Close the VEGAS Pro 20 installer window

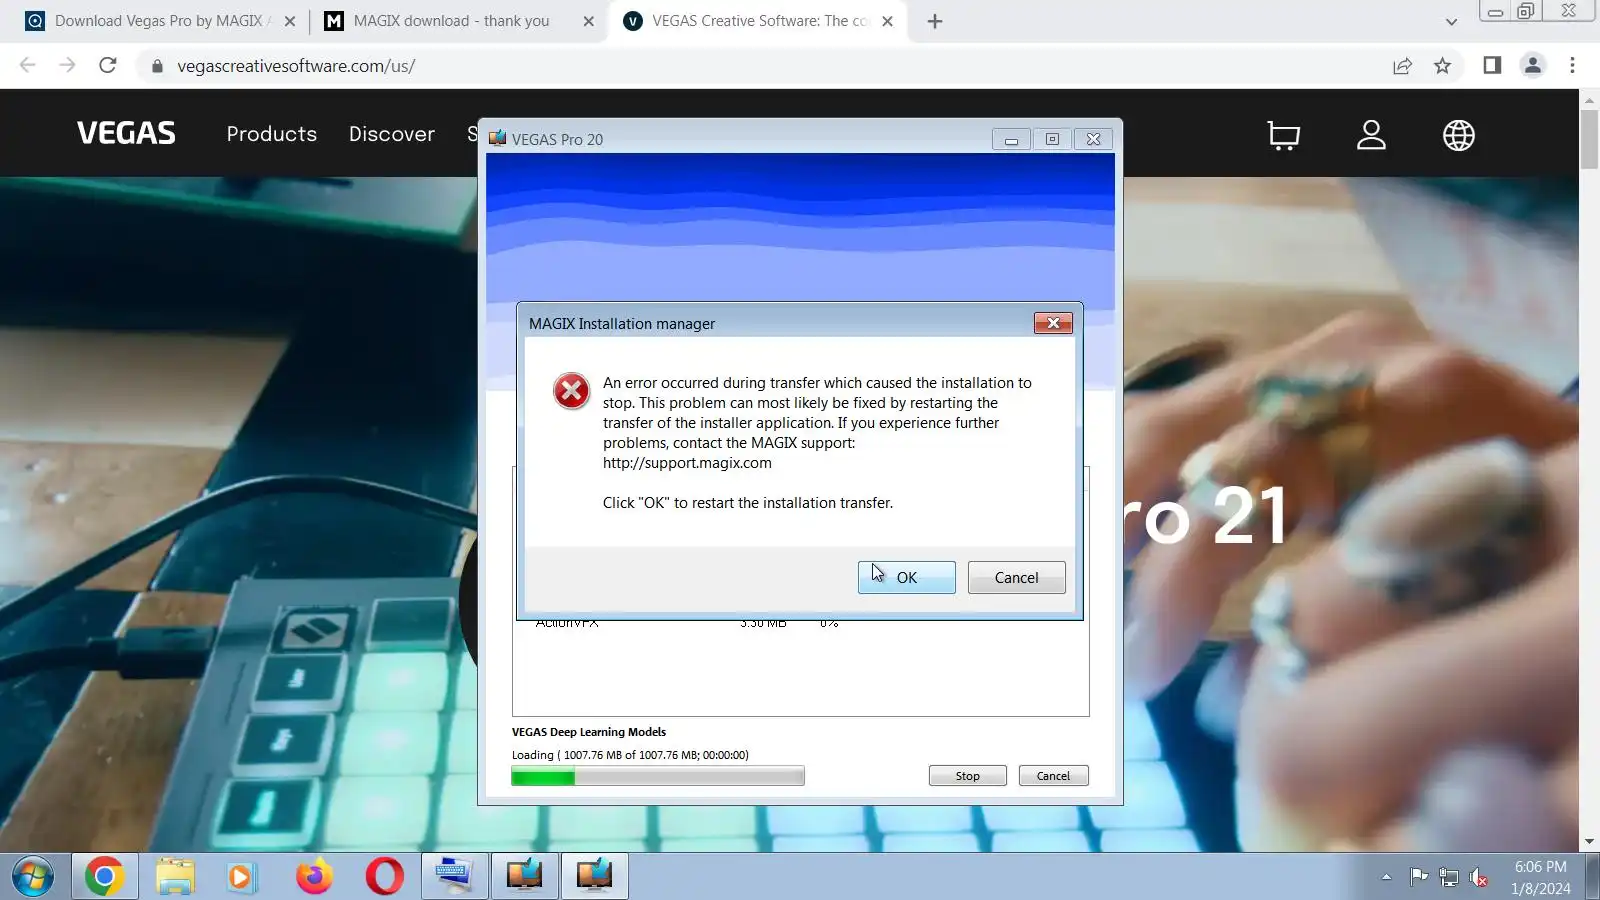(1093, 139)
